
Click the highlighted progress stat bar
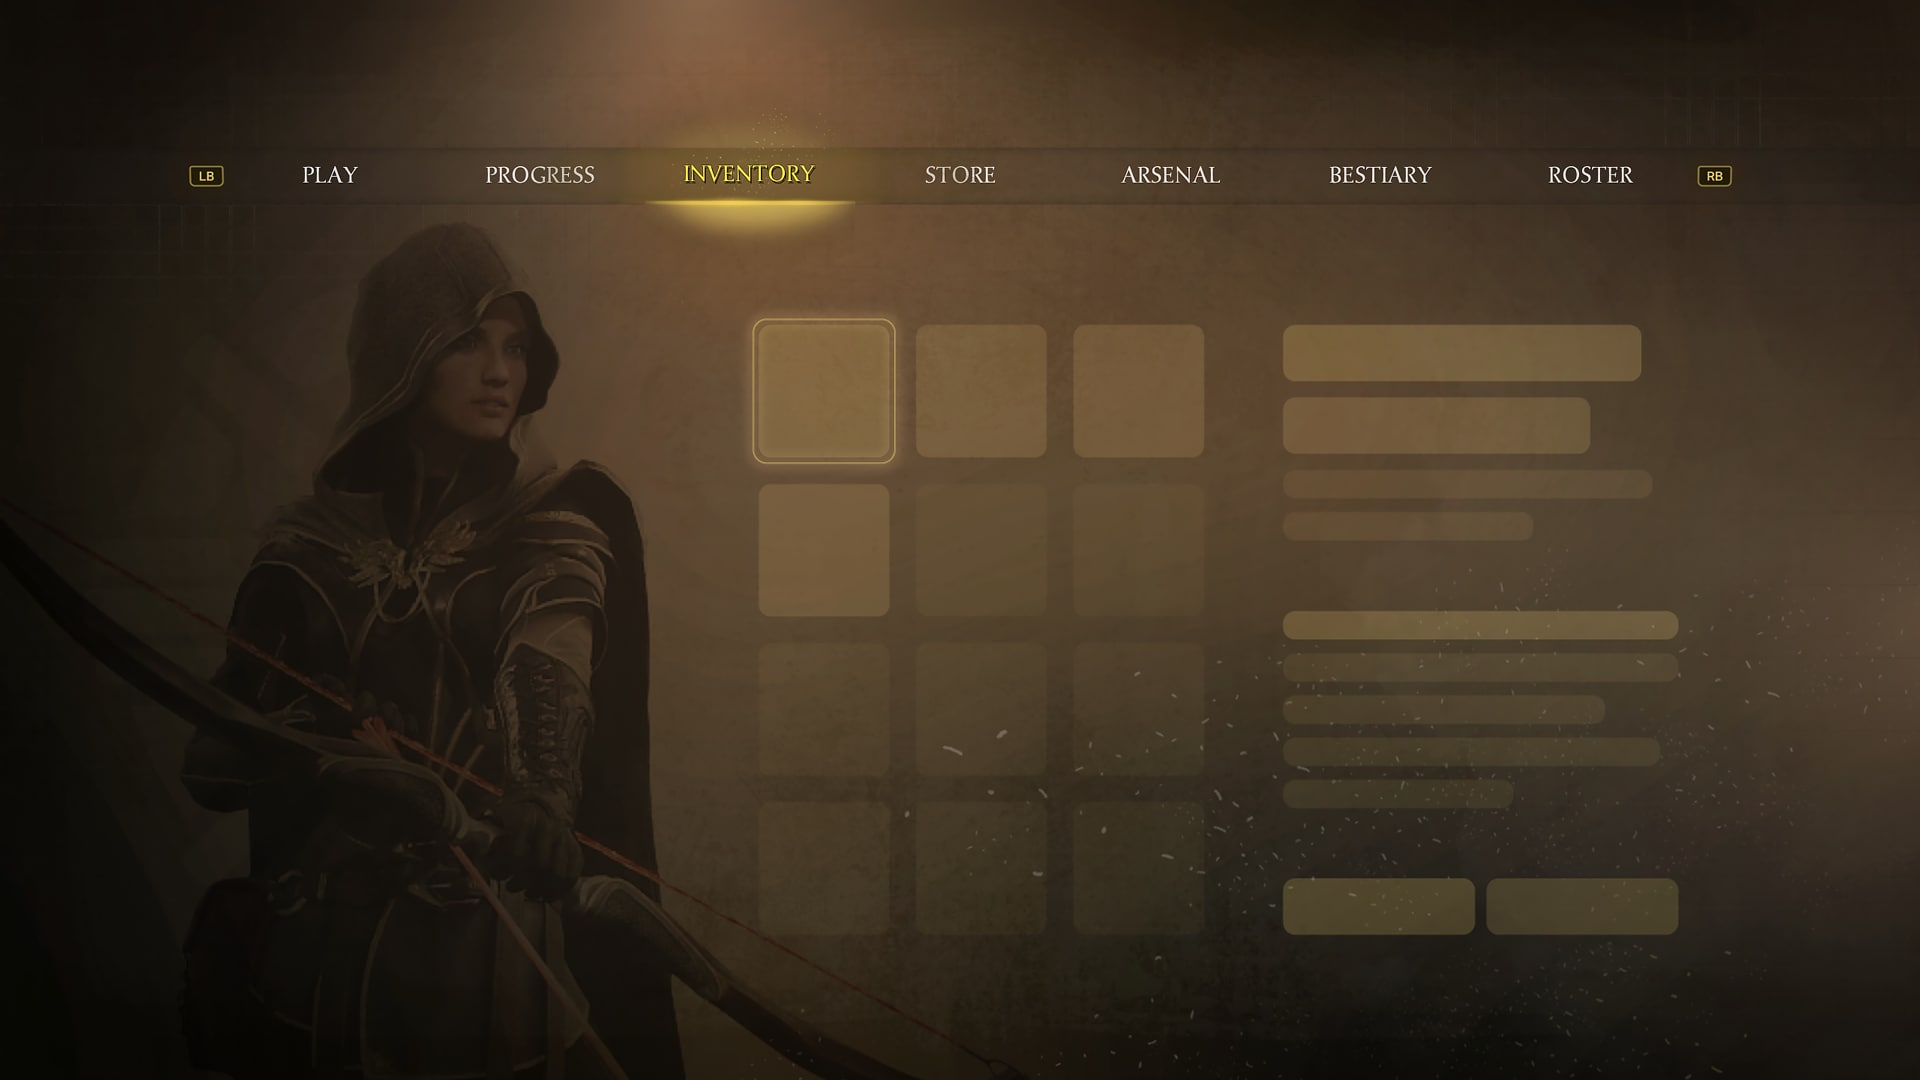pos(1480,625)
